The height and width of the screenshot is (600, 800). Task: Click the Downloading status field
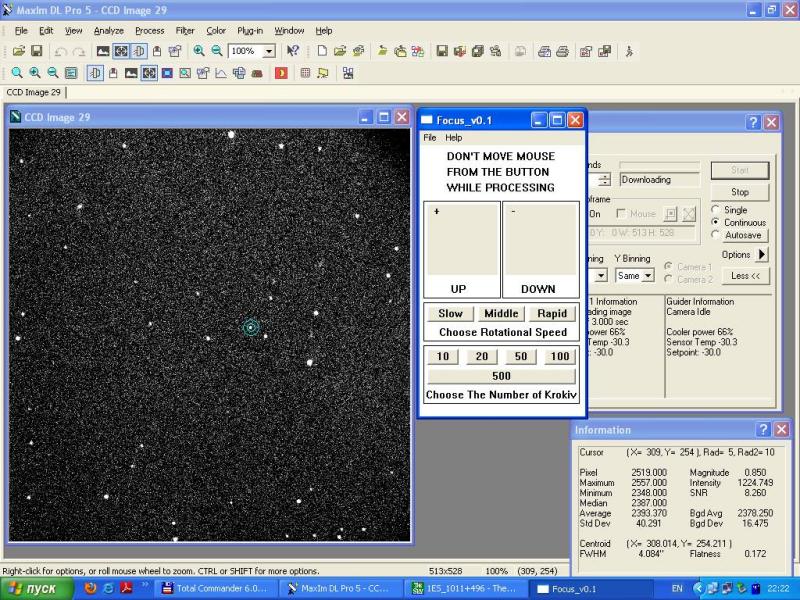click(x=659, y=180)
